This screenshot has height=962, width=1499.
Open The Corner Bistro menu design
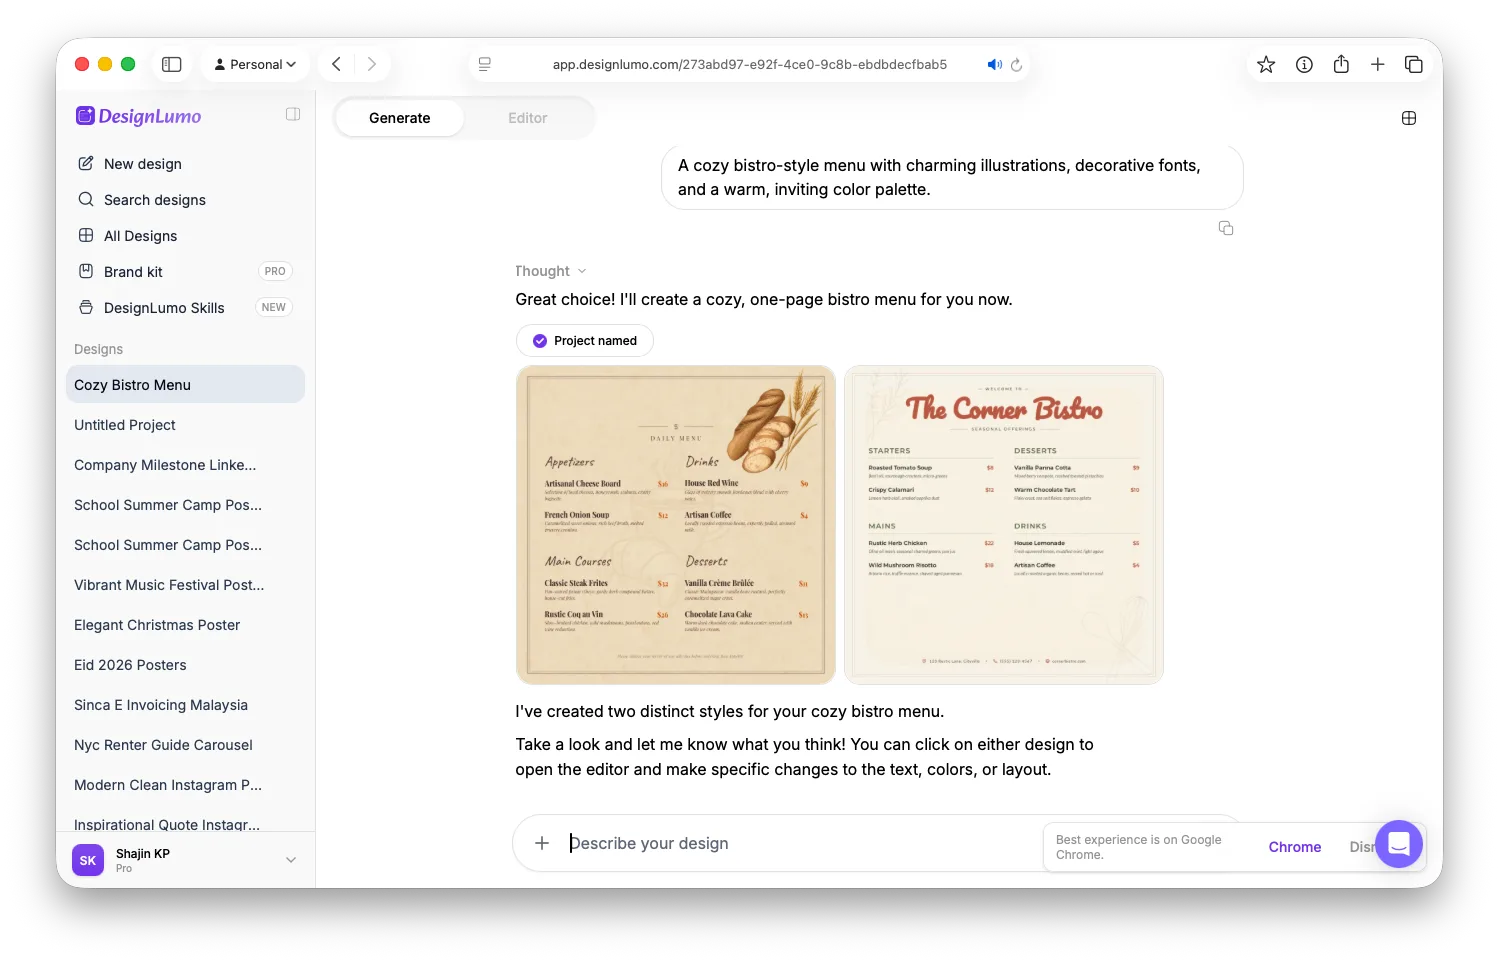pyautogui.click(x=1004, y=525)
